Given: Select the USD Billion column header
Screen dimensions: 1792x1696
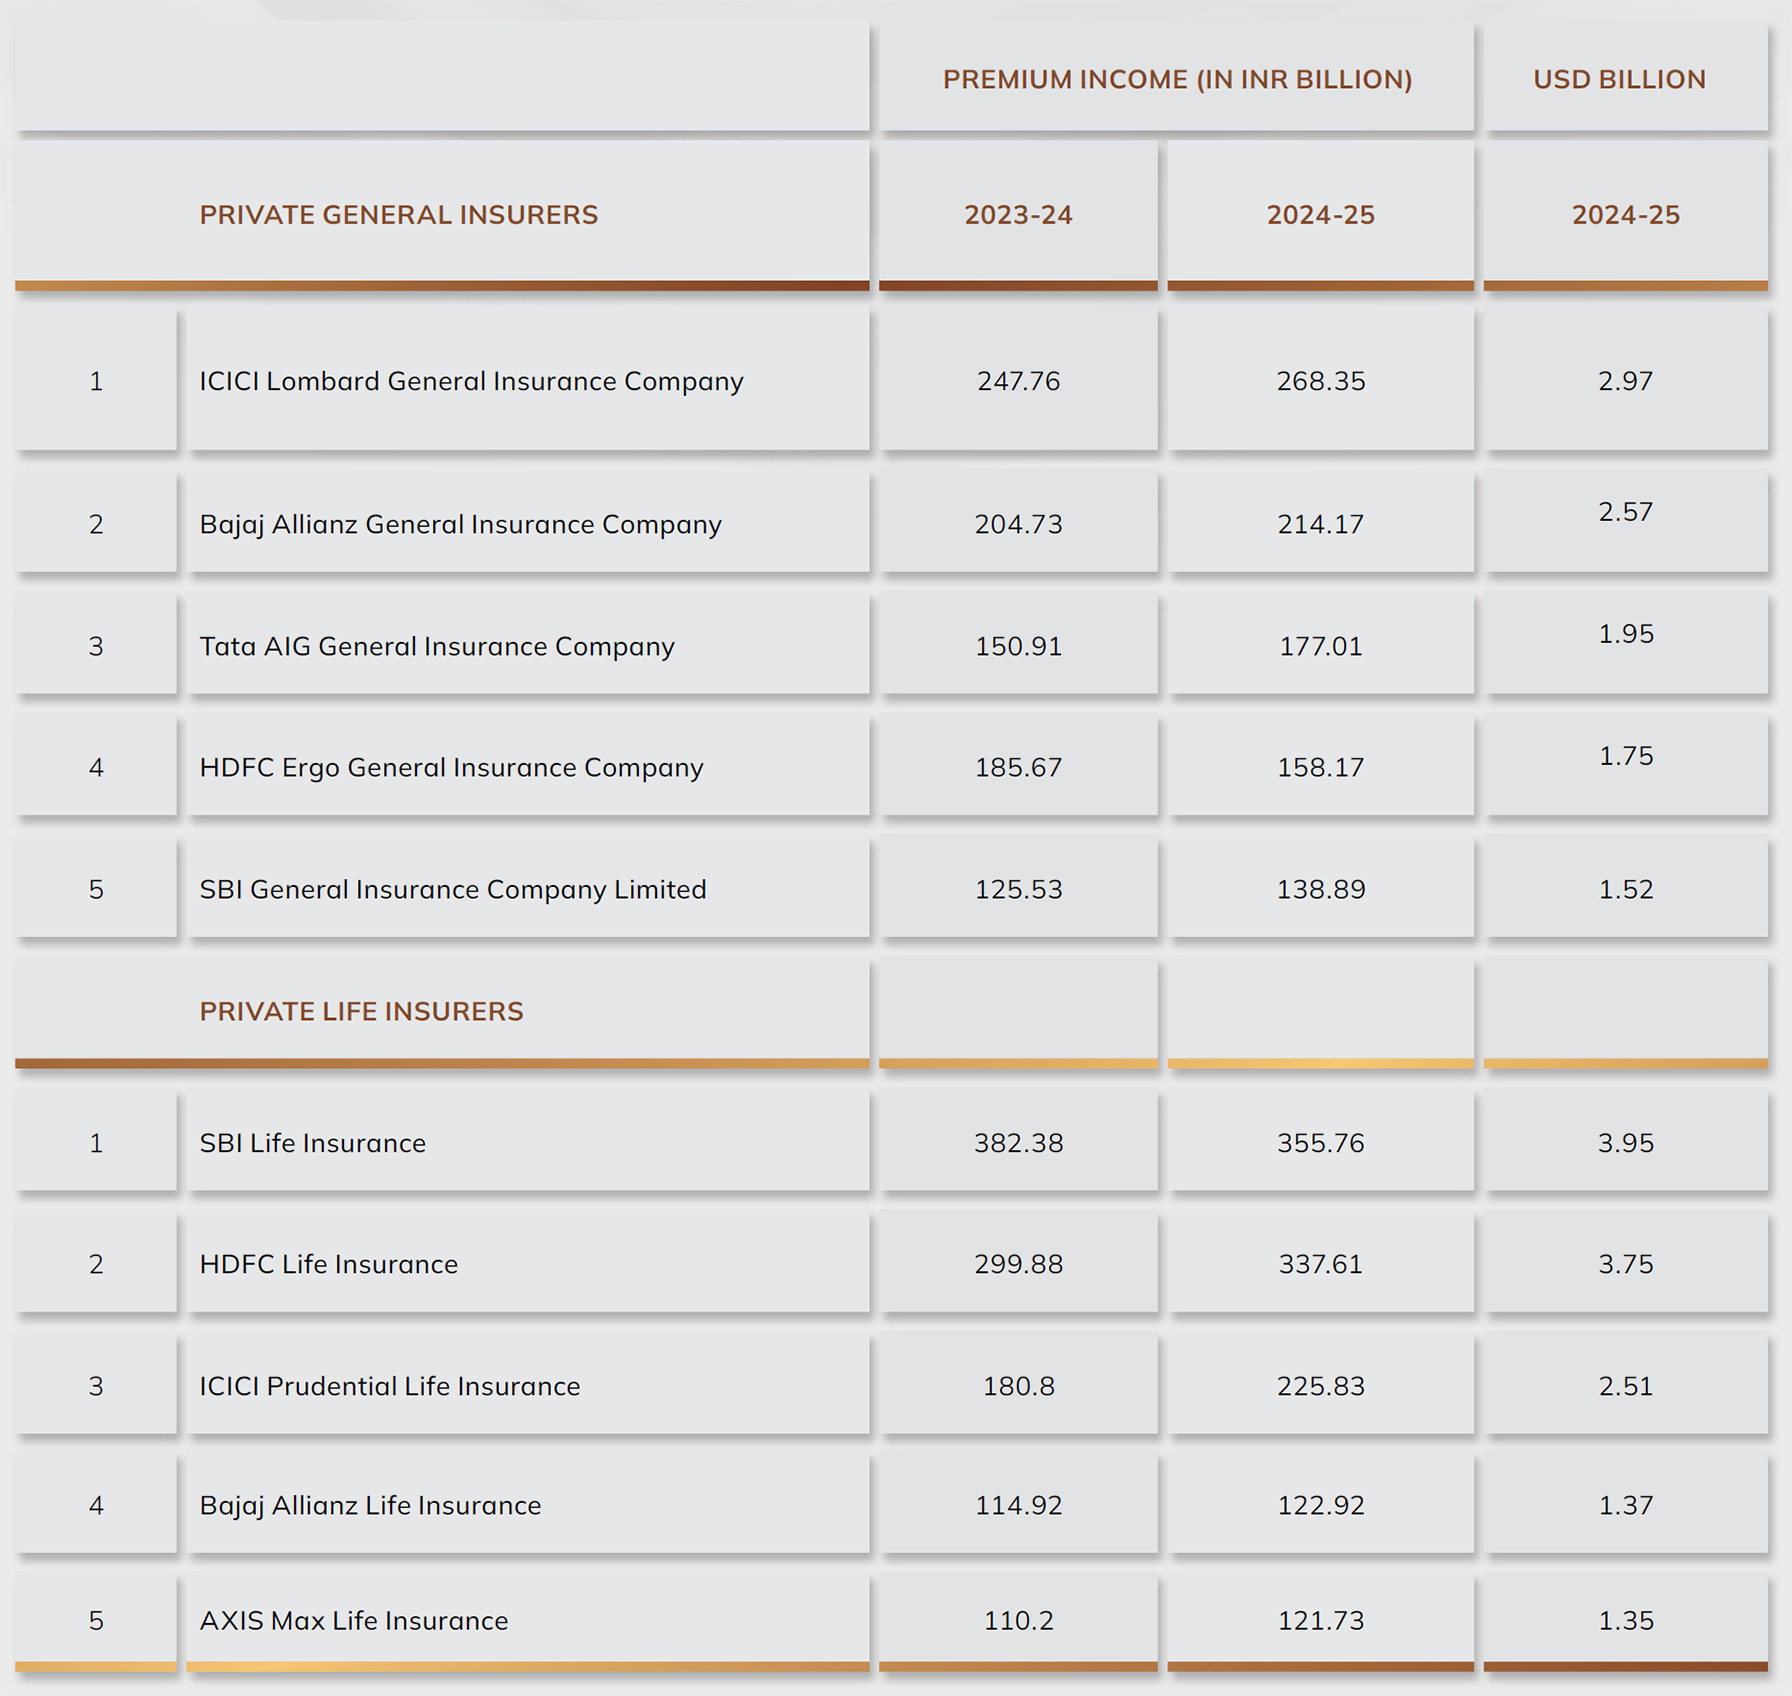Looking at the screenshot, I should pos(1619,79).
